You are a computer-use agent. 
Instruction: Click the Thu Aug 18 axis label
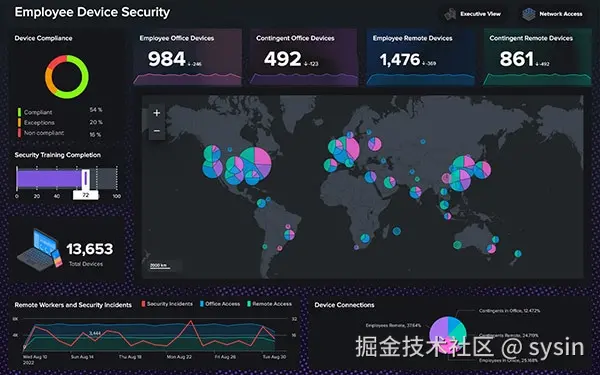[x=130, y=357]
